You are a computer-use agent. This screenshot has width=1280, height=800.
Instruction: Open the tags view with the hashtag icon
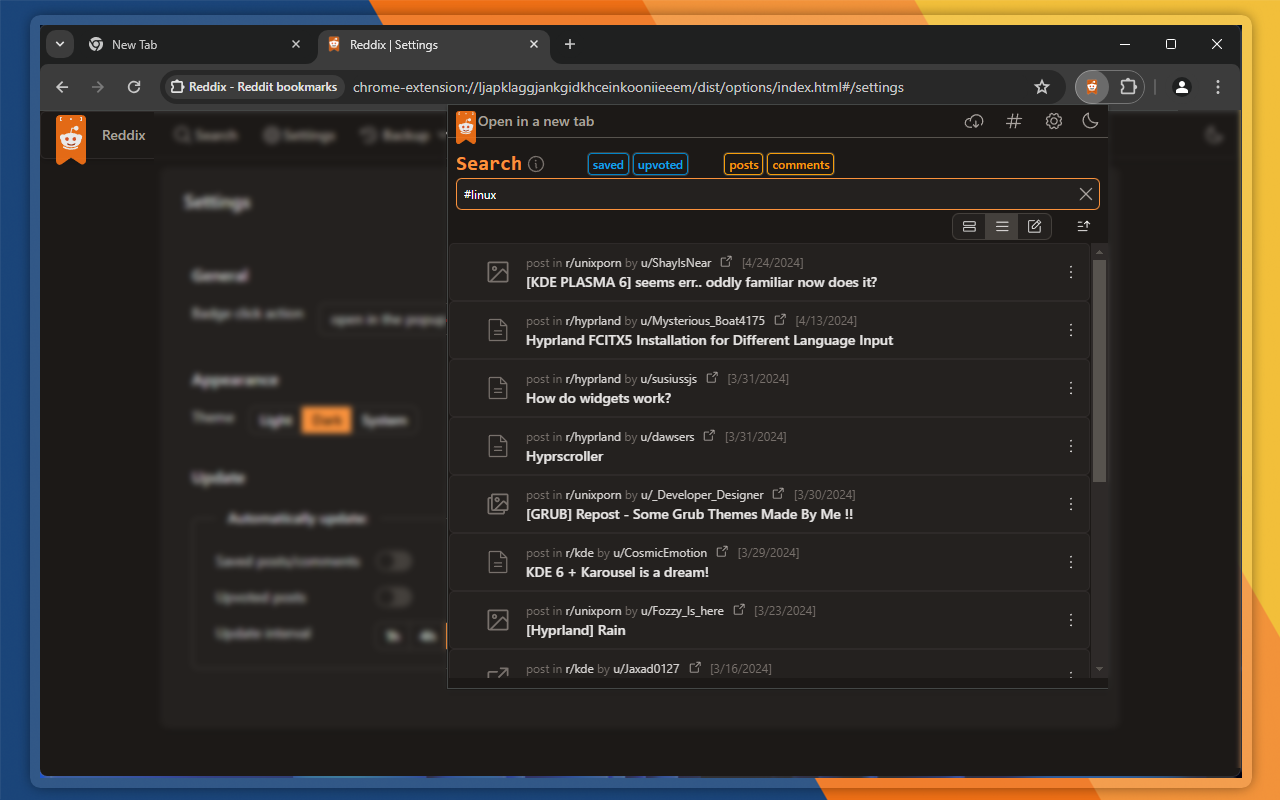1013,121
